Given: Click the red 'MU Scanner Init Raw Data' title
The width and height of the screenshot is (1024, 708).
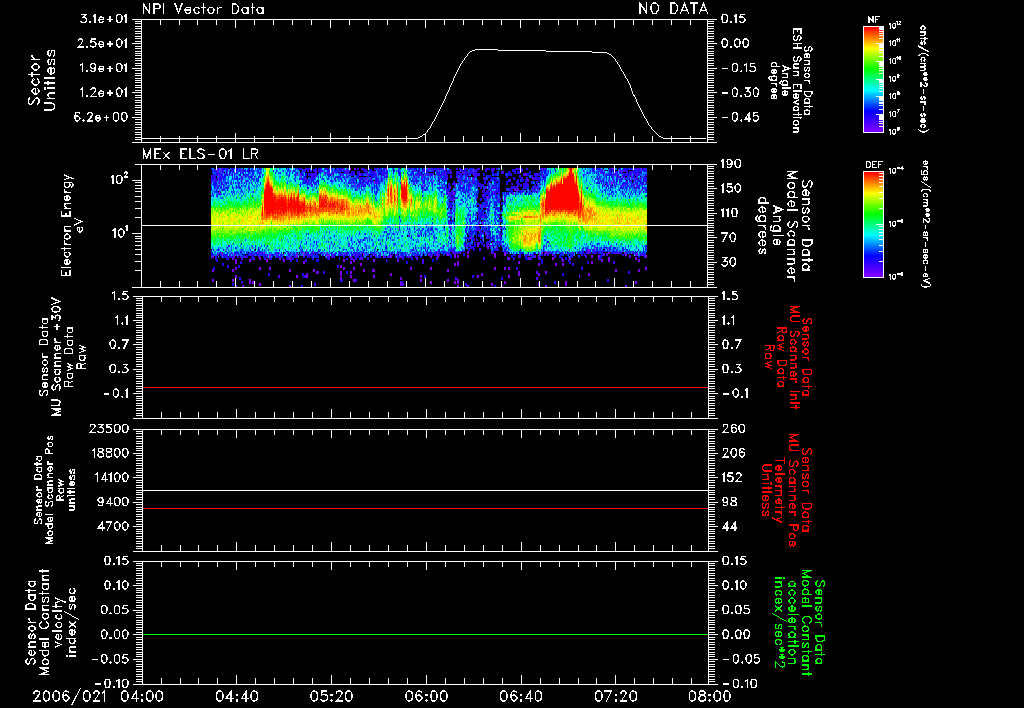Looking at the screenshot, I should click(x=788, y=357).
